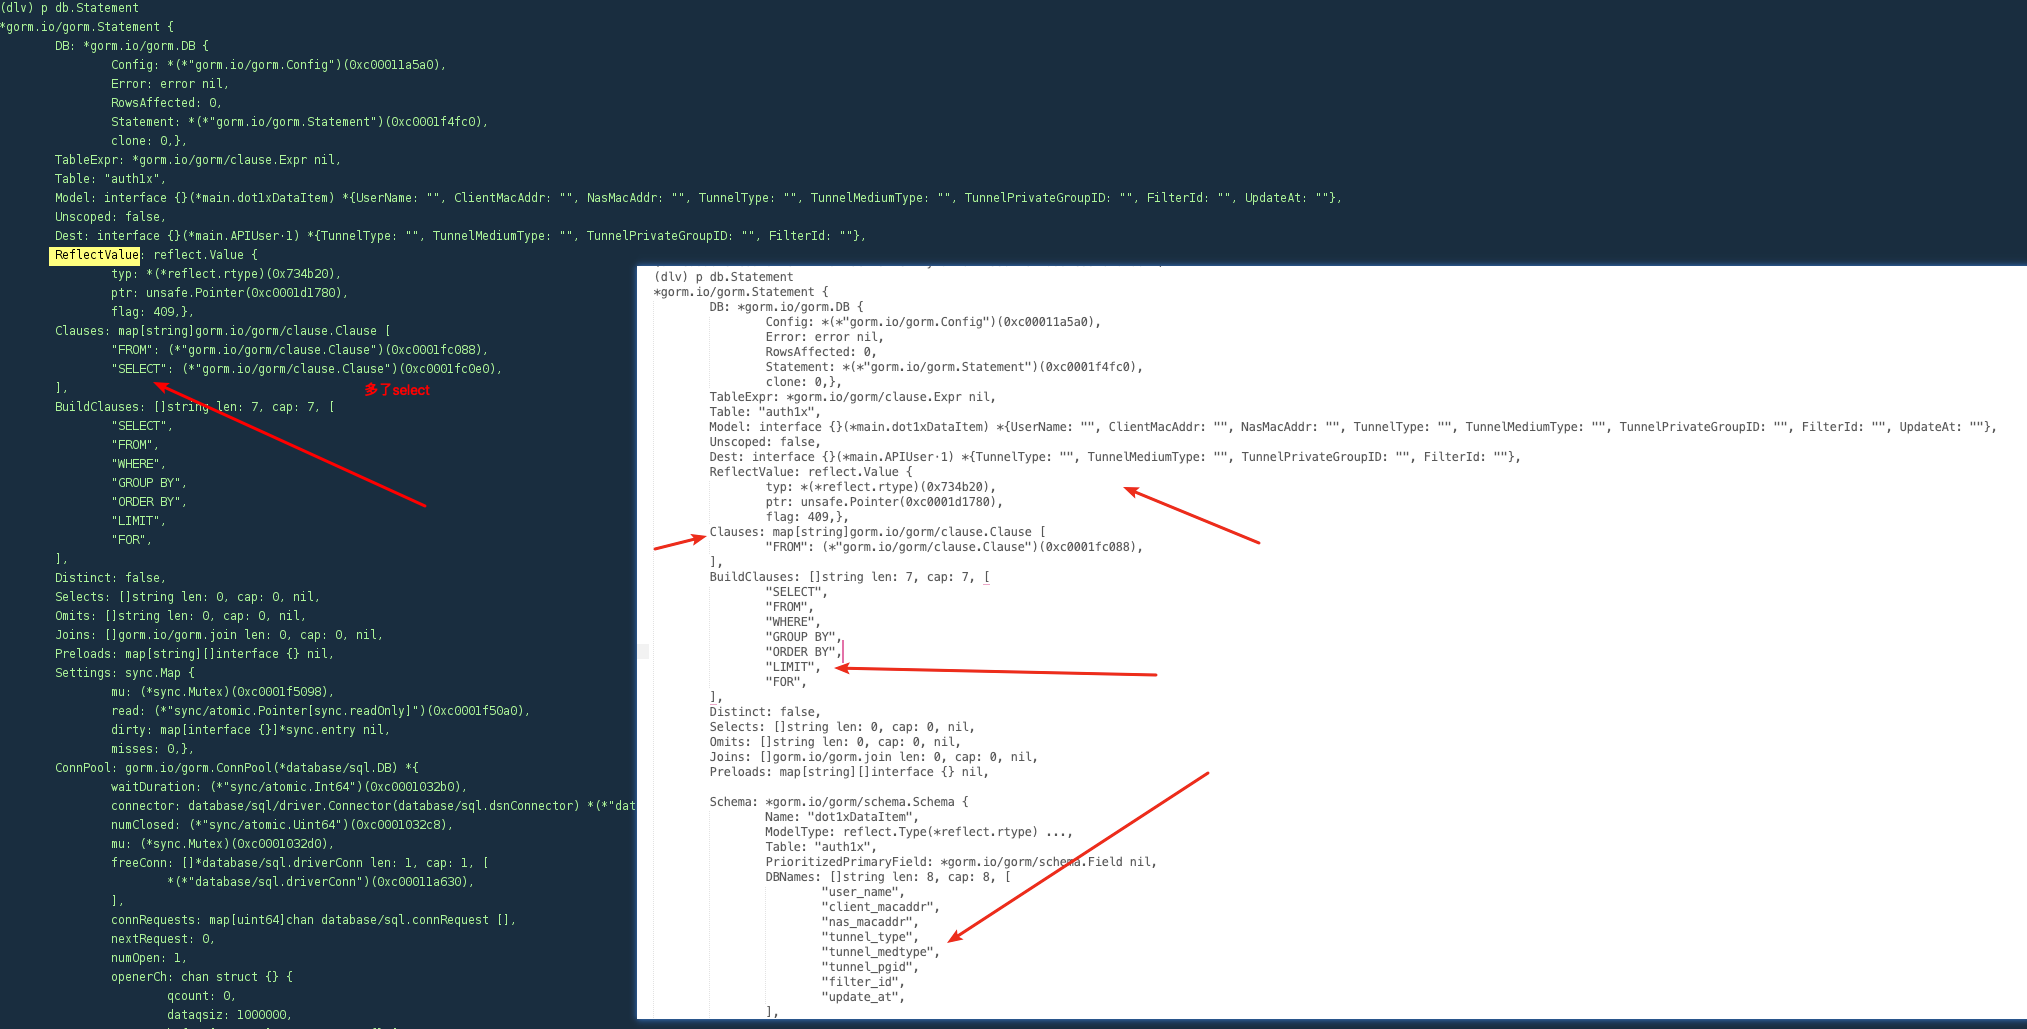Click "TableExpr" line in dark terminal

click(198, 160)
